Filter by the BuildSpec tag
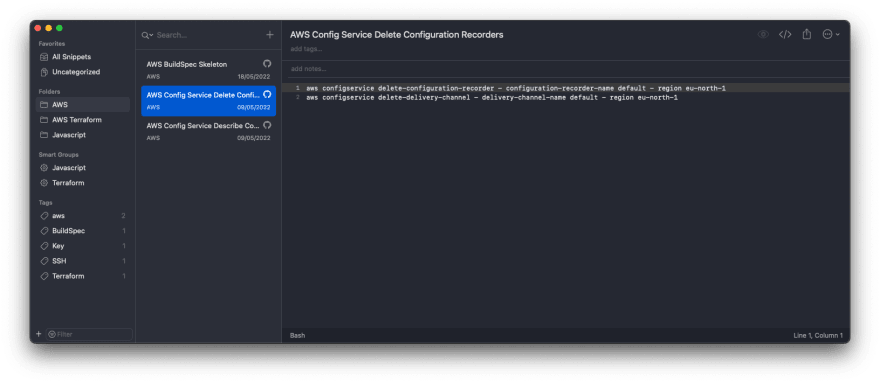This screenshot has width=880, height=383. (83, 231)
